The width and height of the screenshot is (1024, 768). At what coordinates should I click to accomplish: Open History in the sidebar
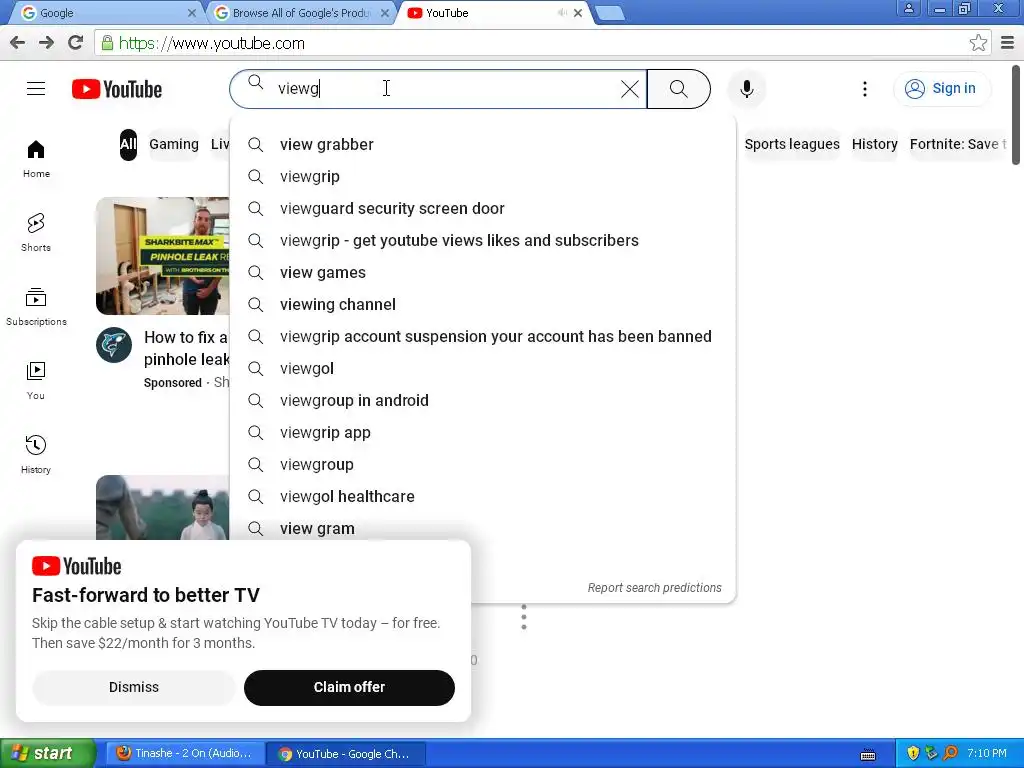pyautogui.click(x=36, y=454)
